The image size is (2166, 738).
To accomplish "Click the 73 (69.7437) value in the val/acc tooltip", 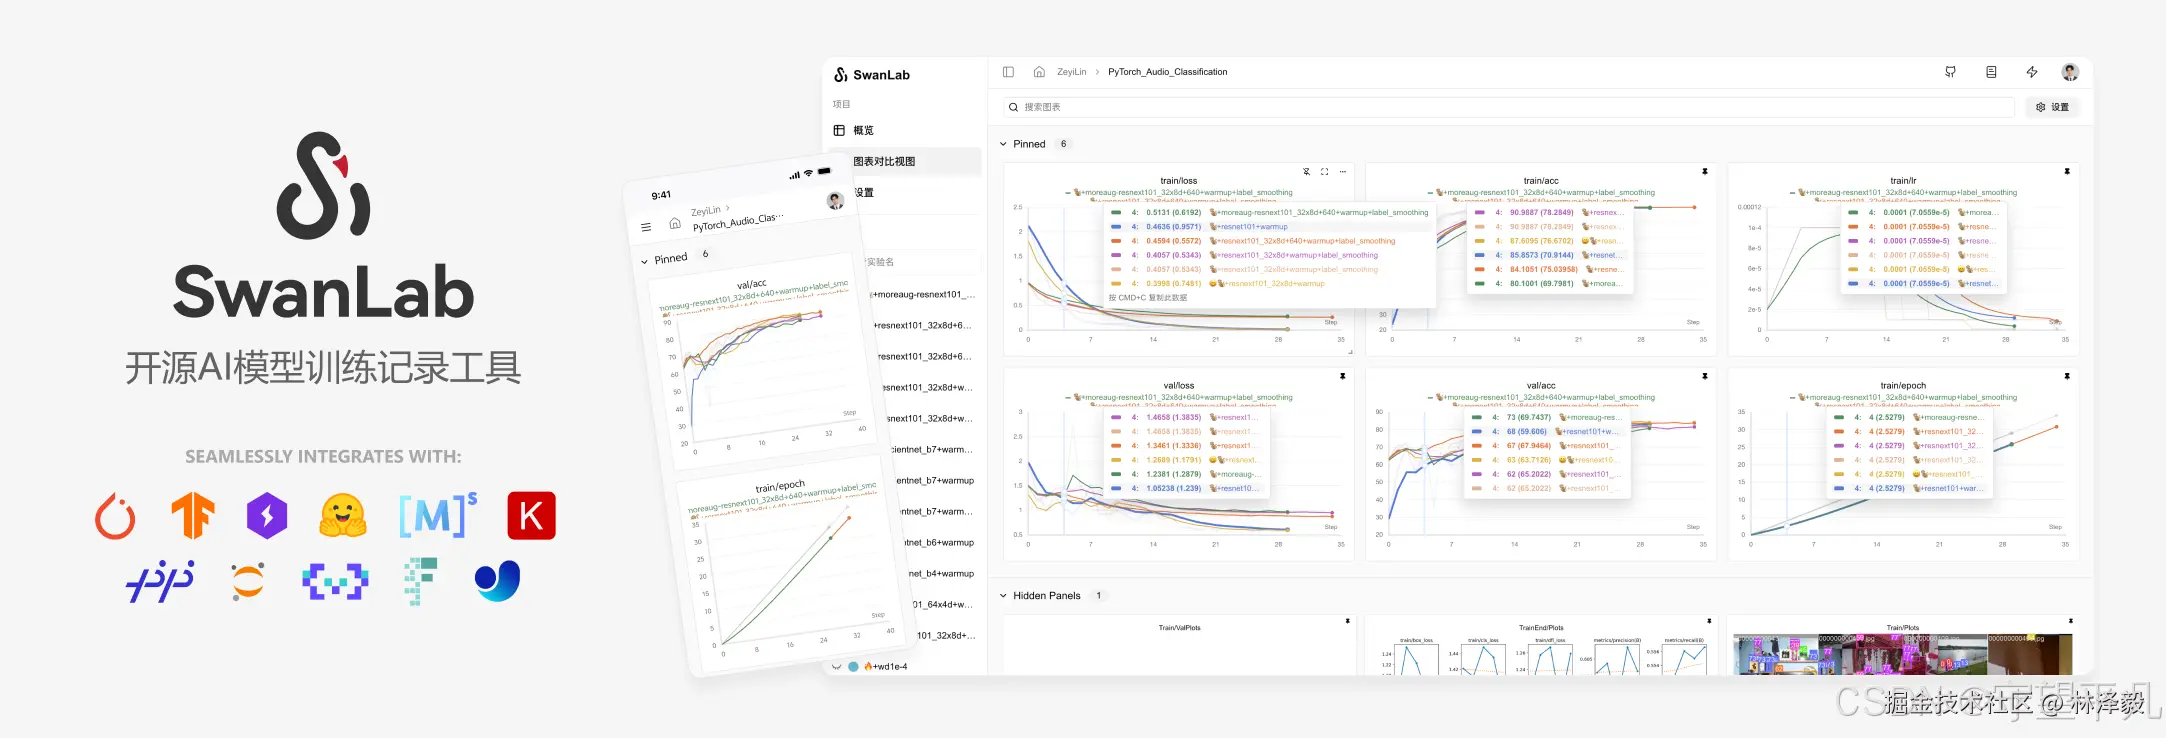I will (1528, 417).
